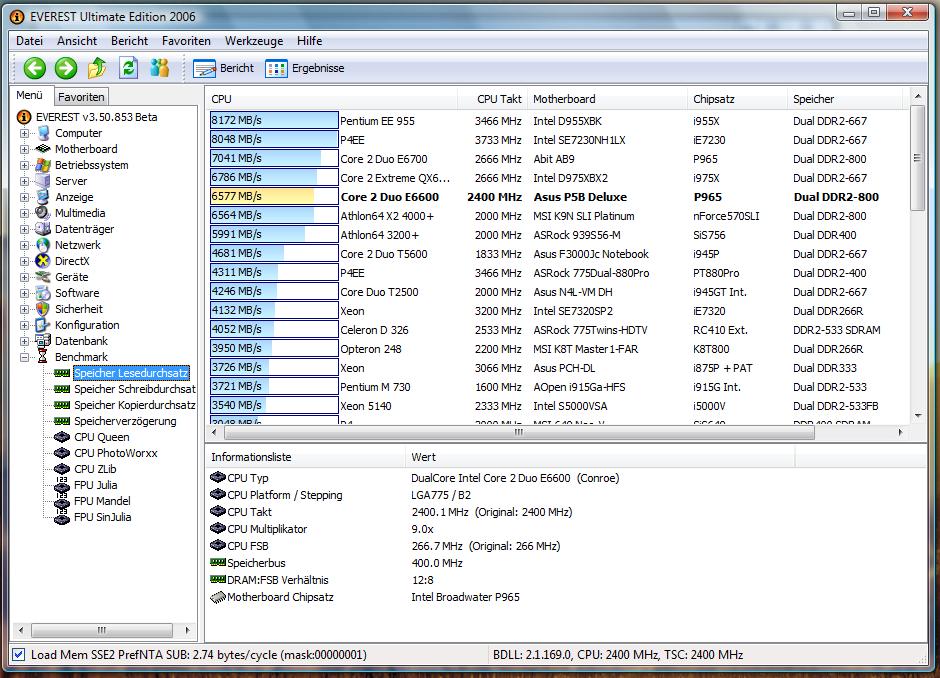Viewport: 940px width, 678px height.
Task: Expand the Multimedia tree node
Action: coord(25,213)
